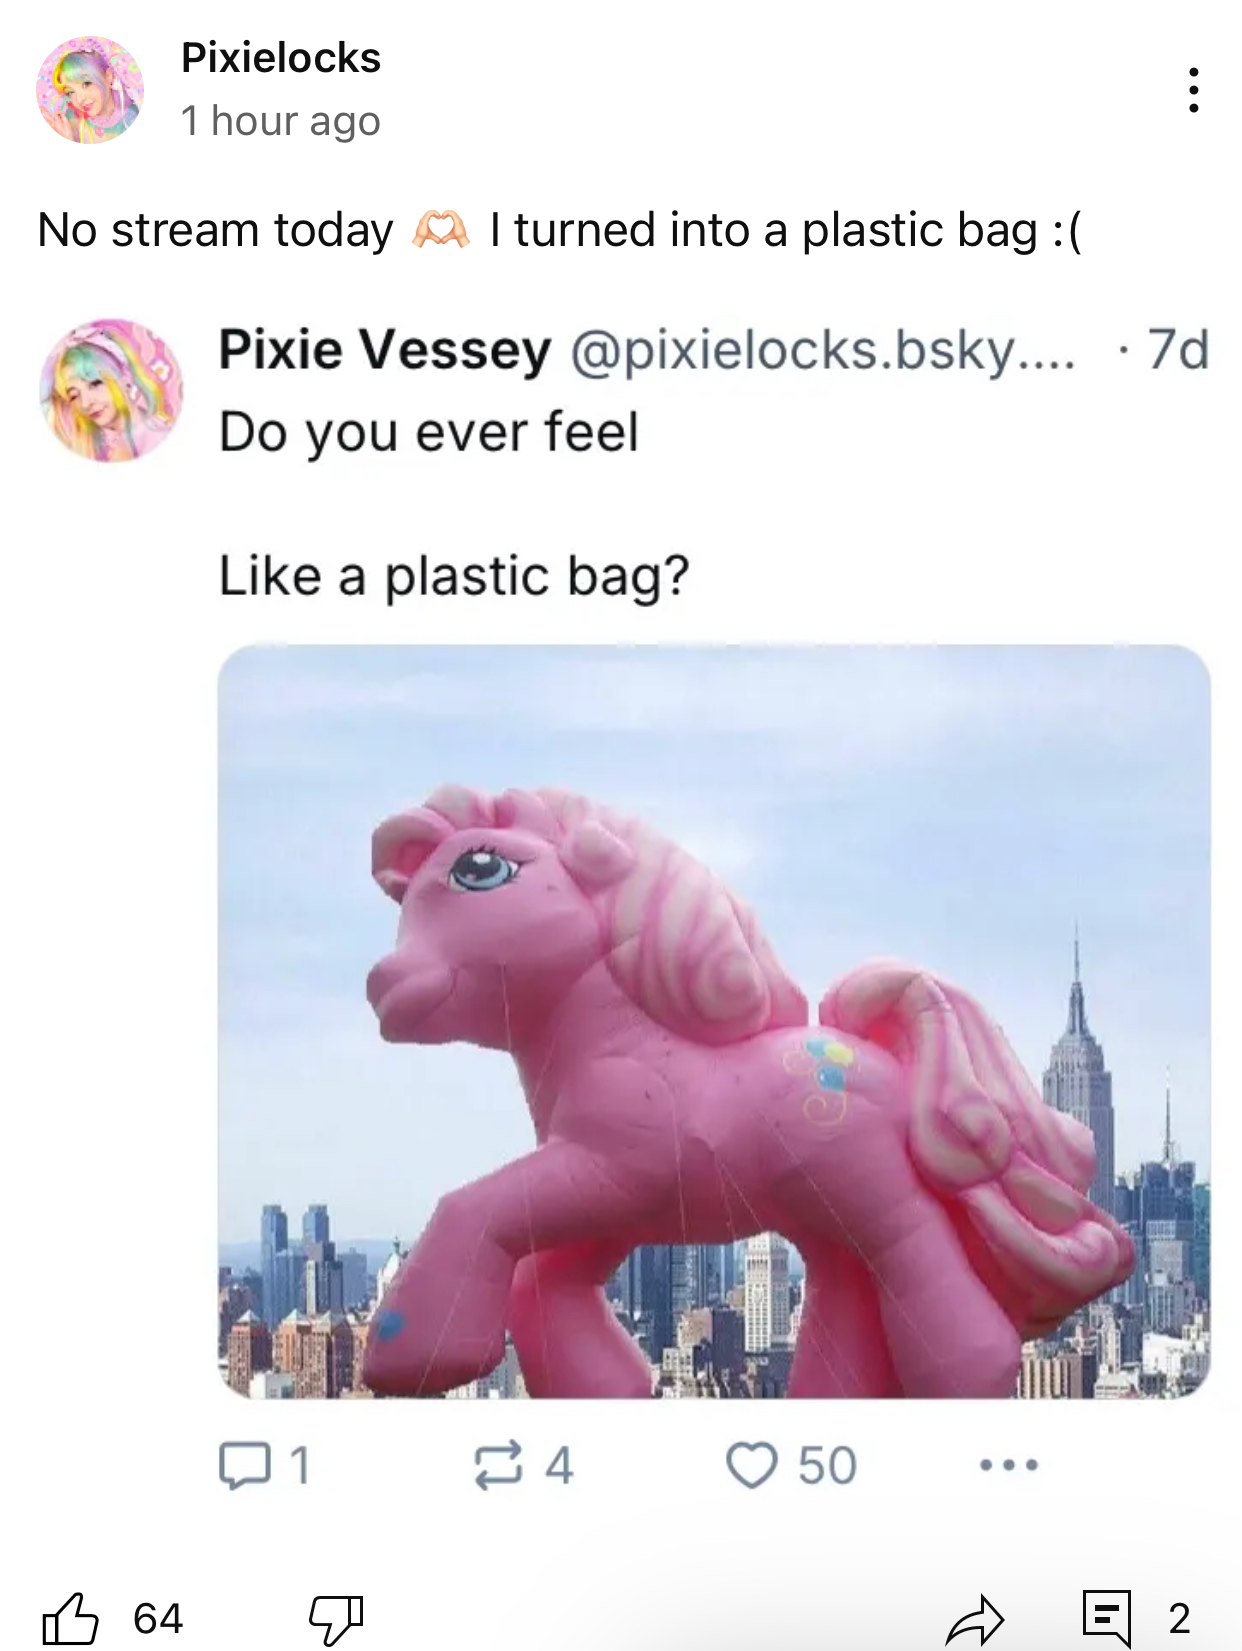The image size is (1242, 1651).
Task: Open comments via the comment icon
Action: (1107, 1618)
